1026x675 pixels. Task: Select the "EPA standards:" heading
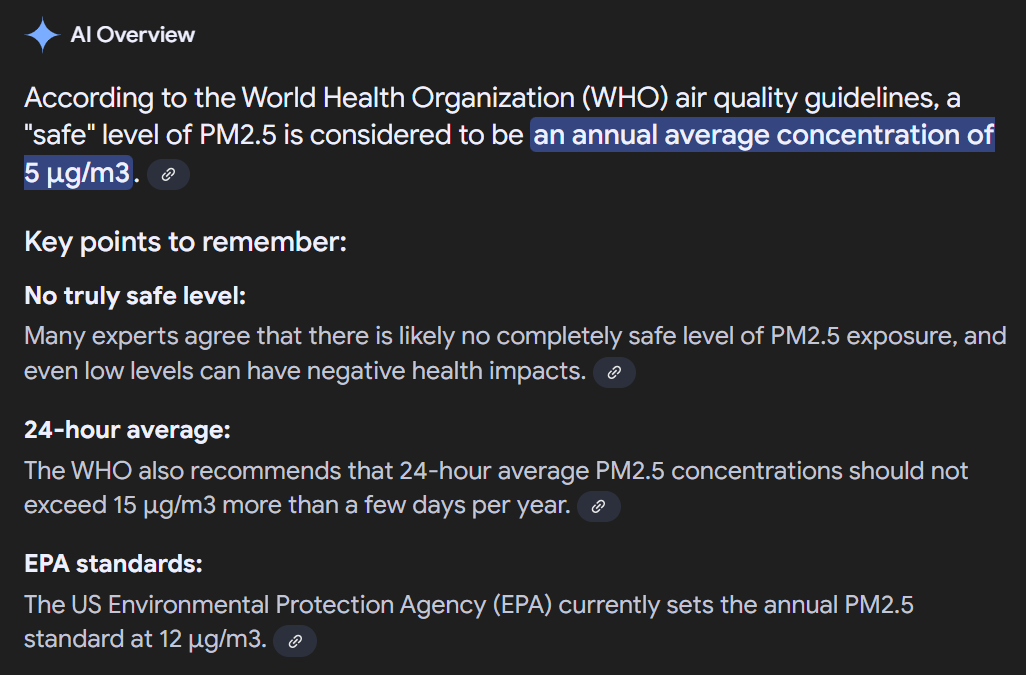113,564
